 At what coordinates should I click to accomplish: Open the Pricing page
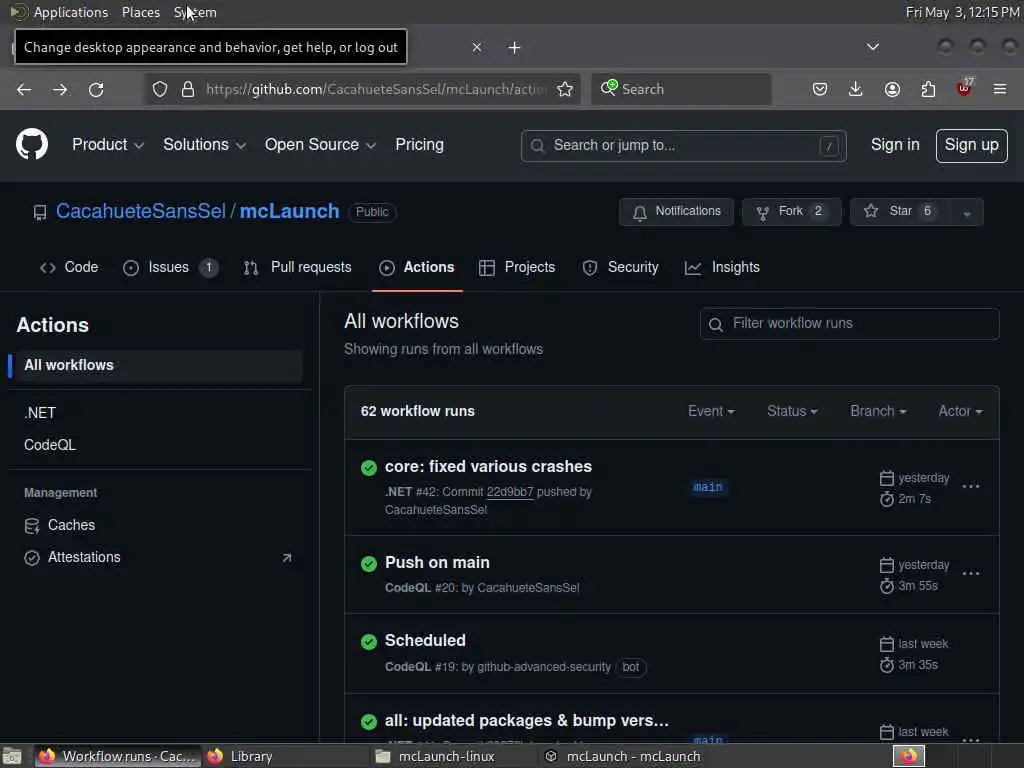click(419, 145)
